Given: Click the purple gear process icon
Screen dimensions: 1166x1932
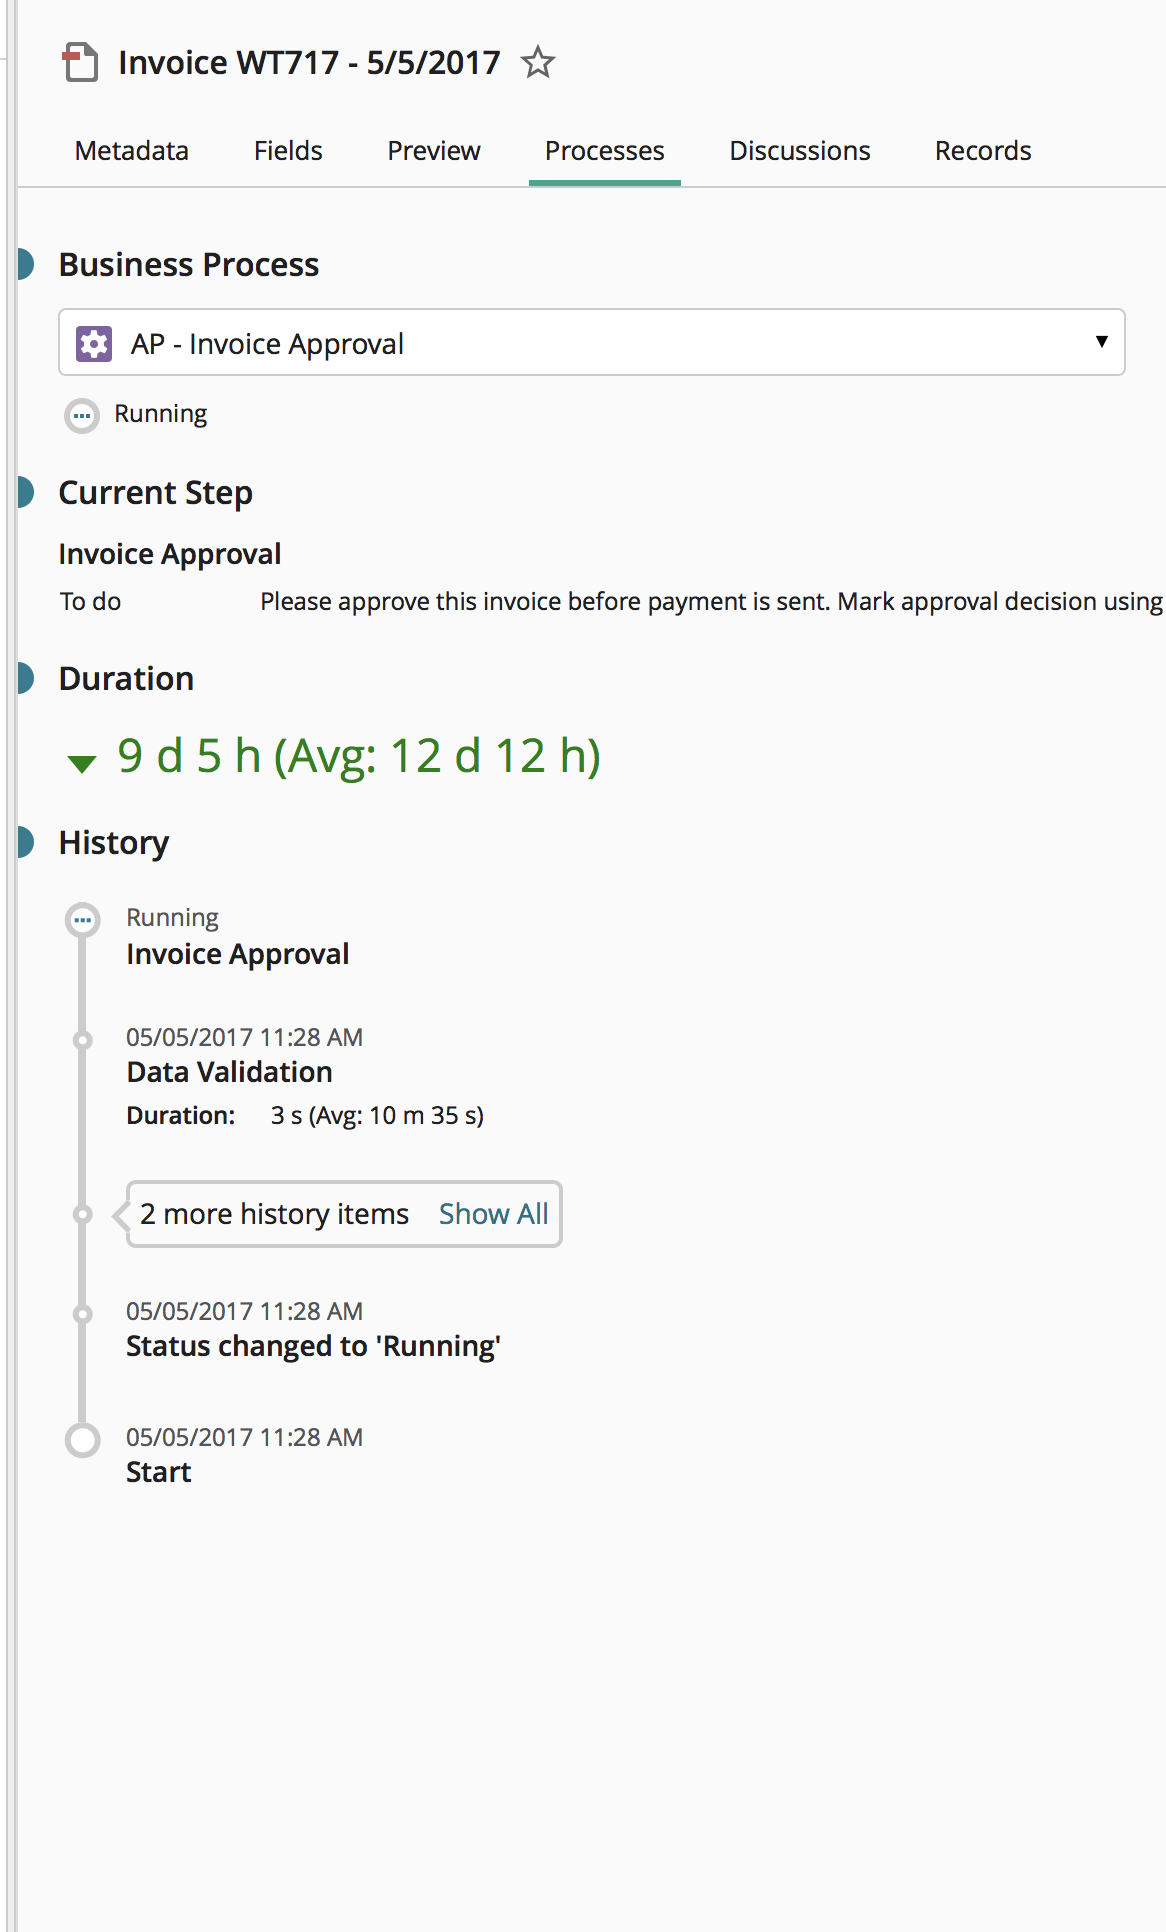Looking at the screenshot, I should tap(94, 344).
